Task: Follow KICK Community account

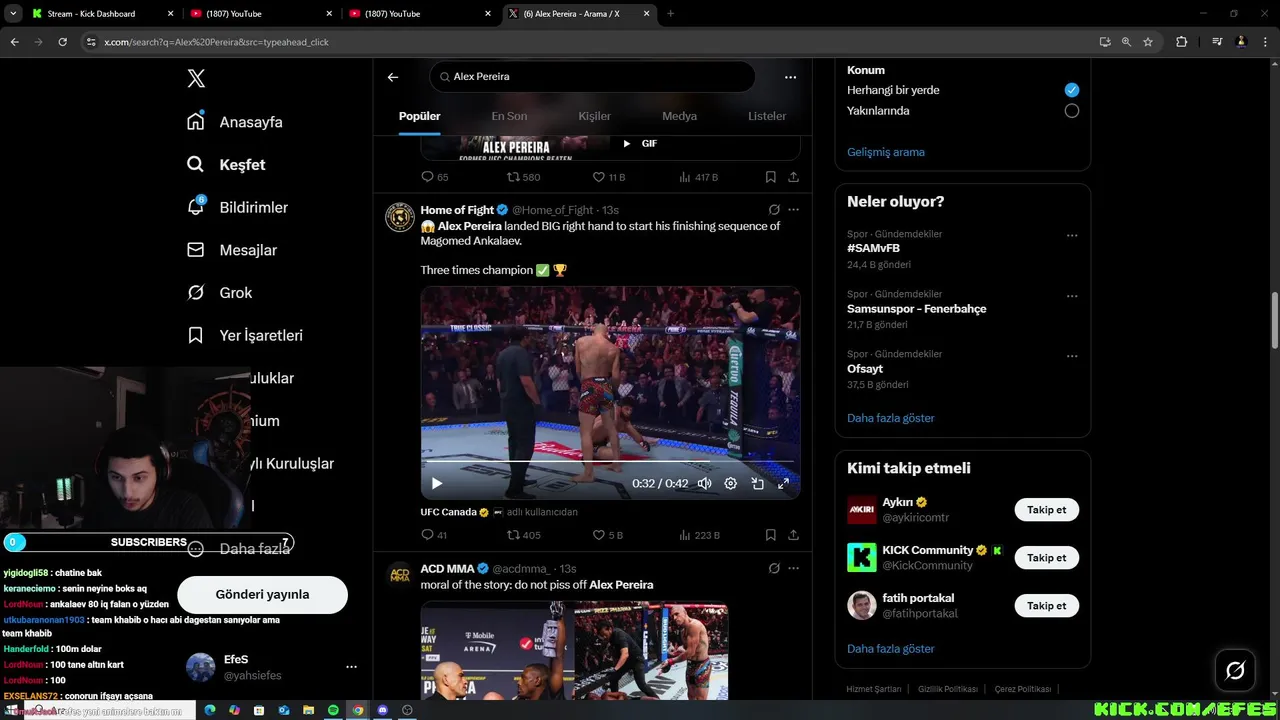Action: 1047,558
